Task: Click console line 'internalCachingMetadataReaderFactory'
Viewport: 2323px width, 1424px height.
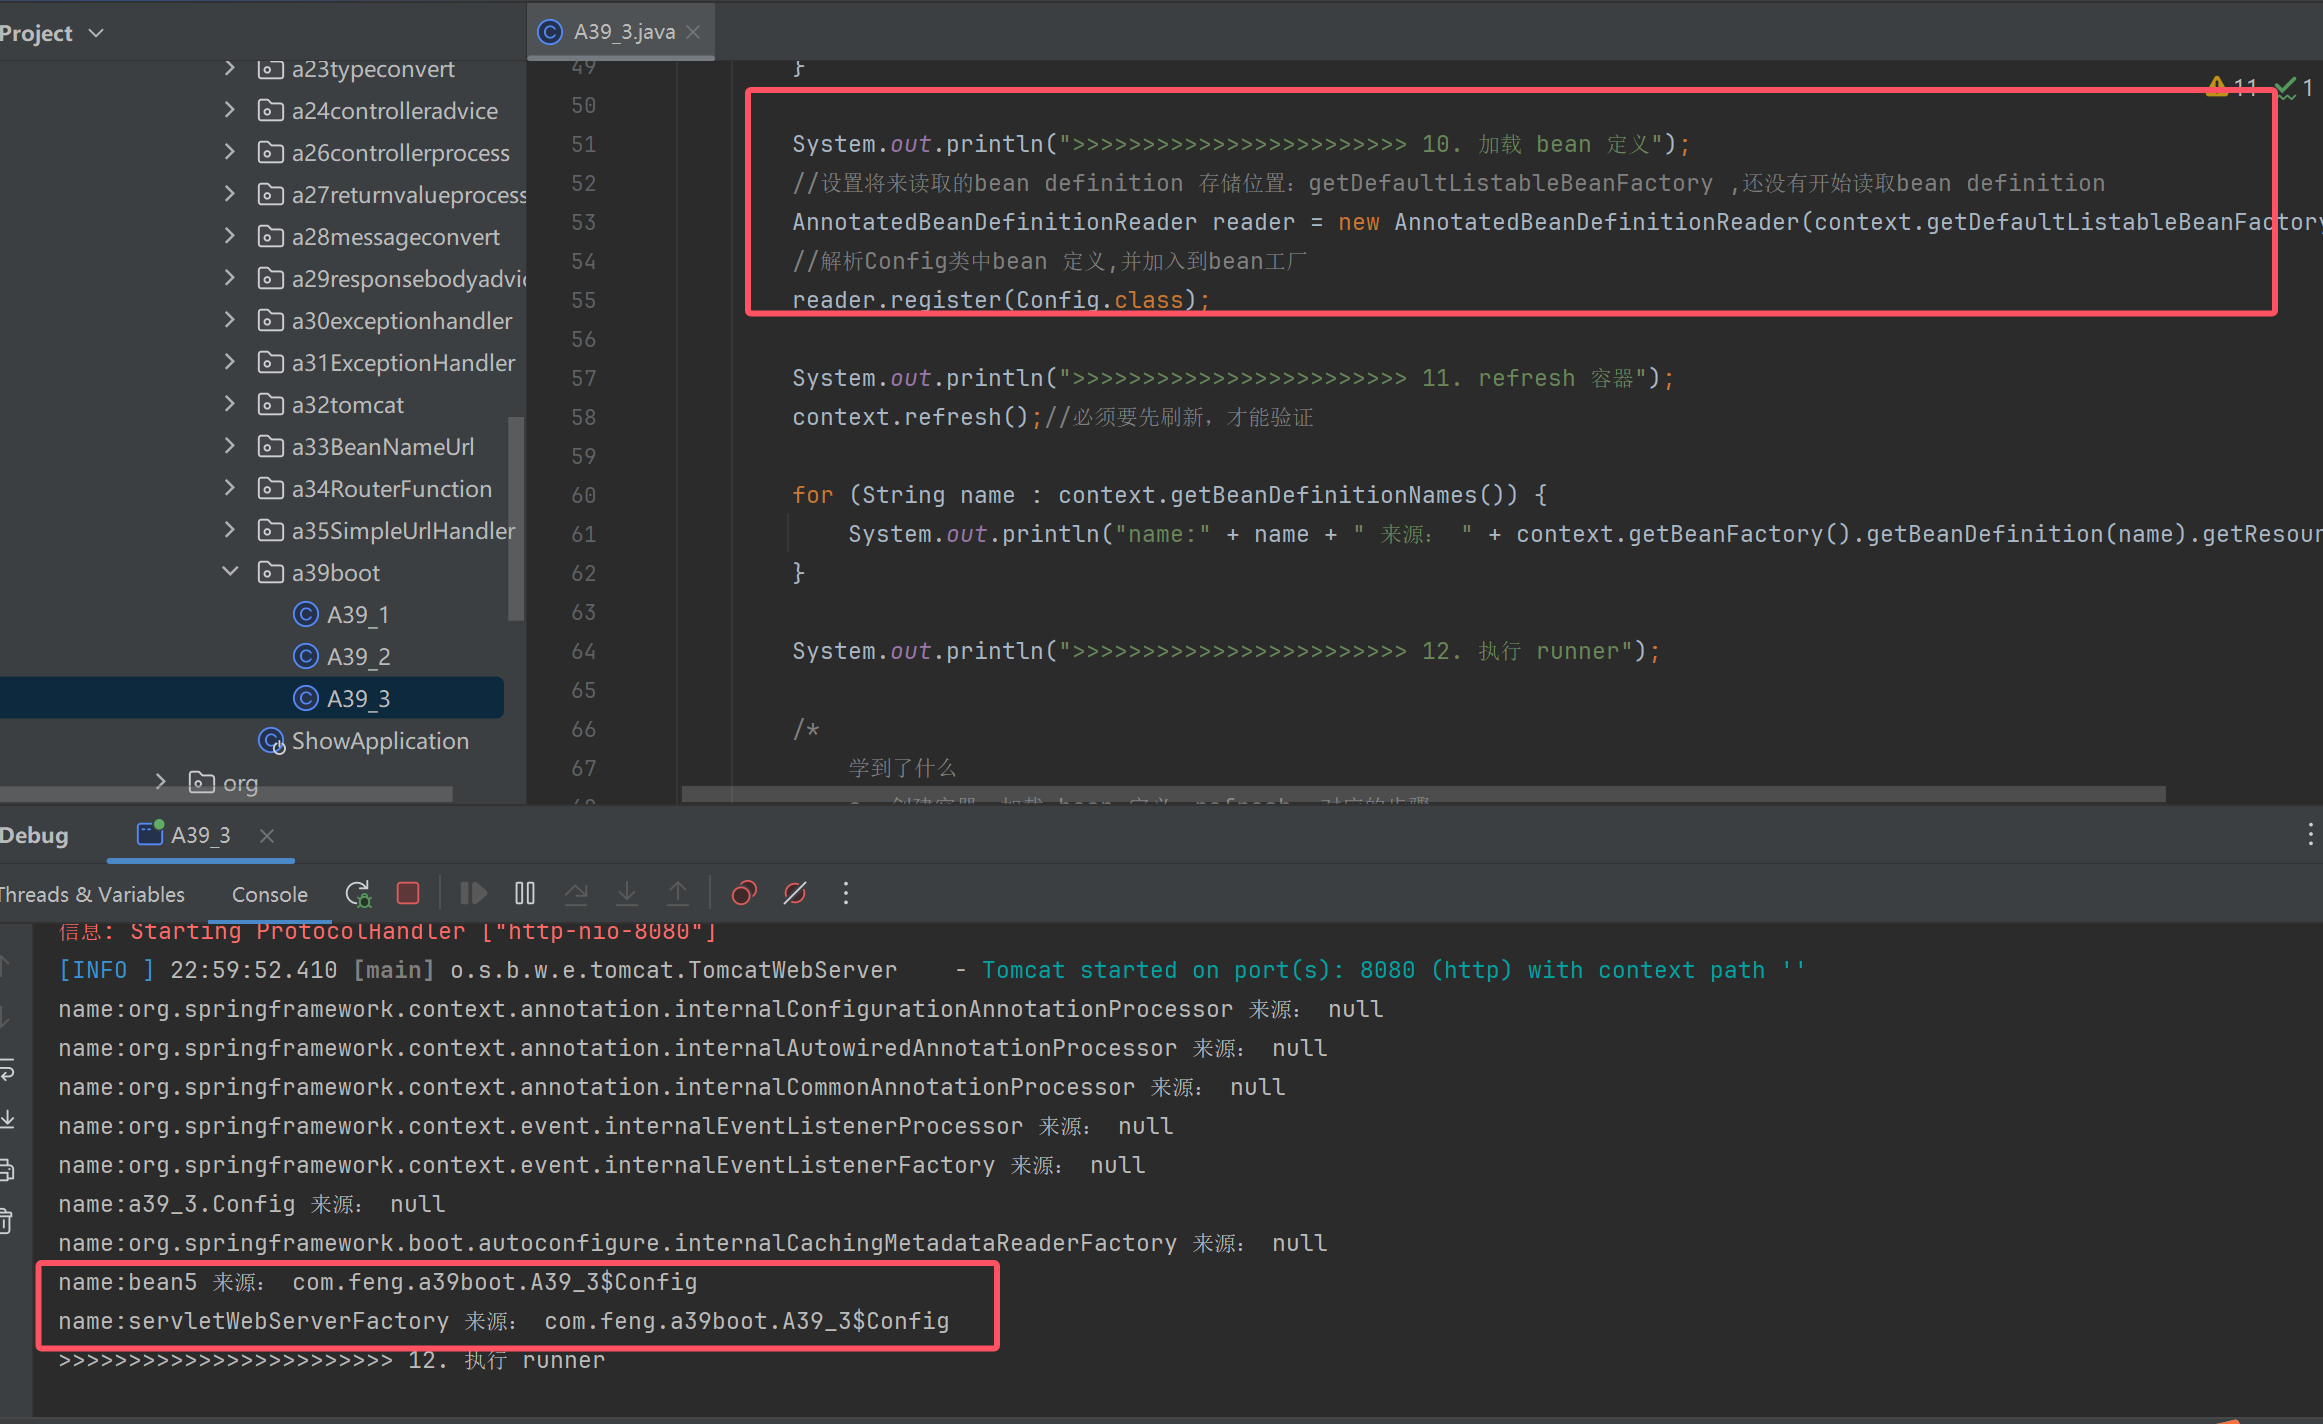Action: coord(693,1243)
